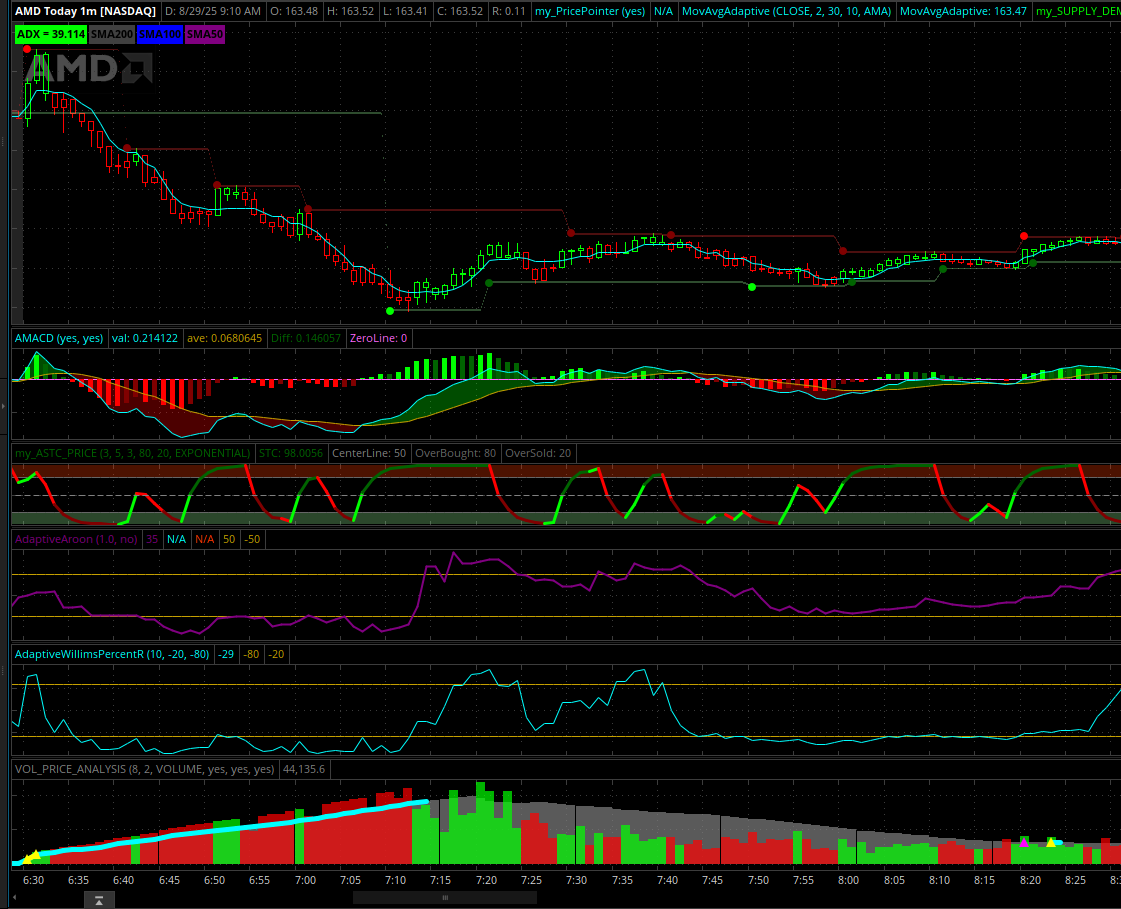The image size is (1121, 909).
Task: Click the my_PricePointer (yes) study label
Action: tap(588, 11)
